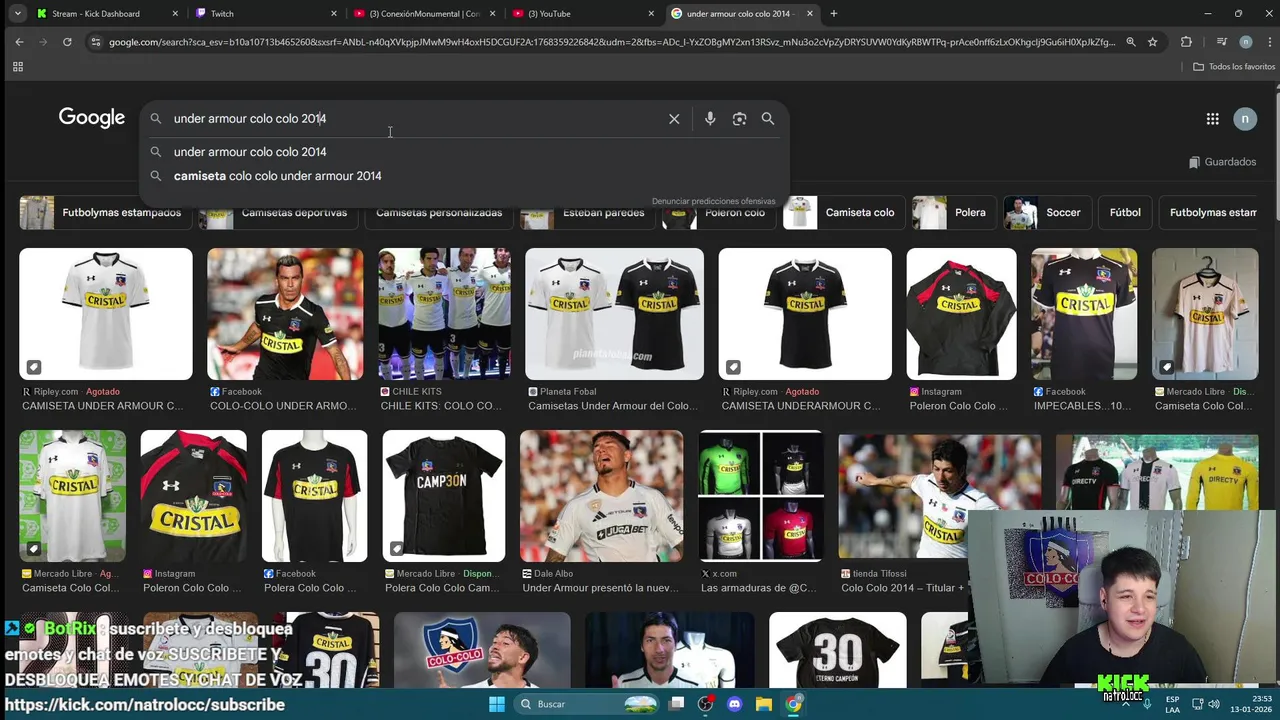Open Windows Start menu

click(x=497, y=704)
